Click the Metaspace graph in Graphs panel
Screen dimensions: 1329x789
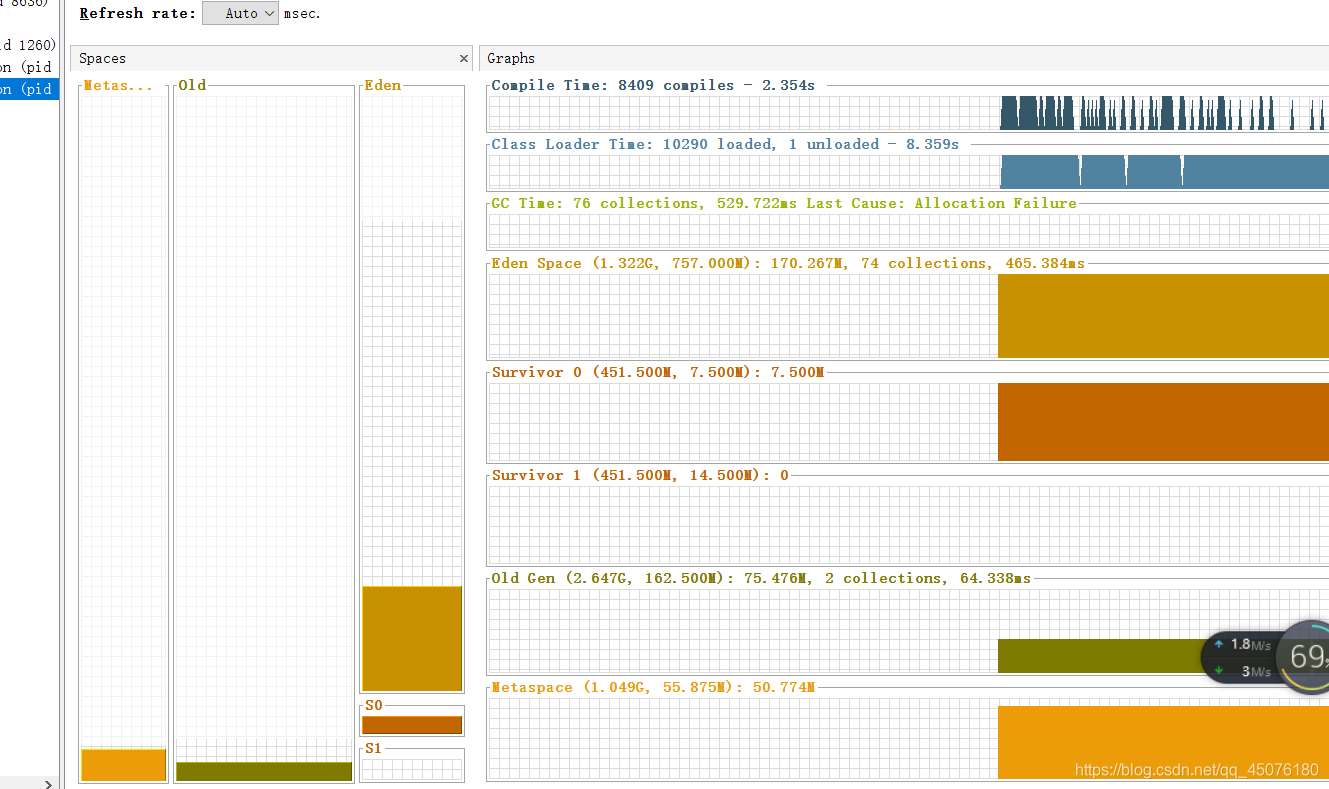[908, 739]
